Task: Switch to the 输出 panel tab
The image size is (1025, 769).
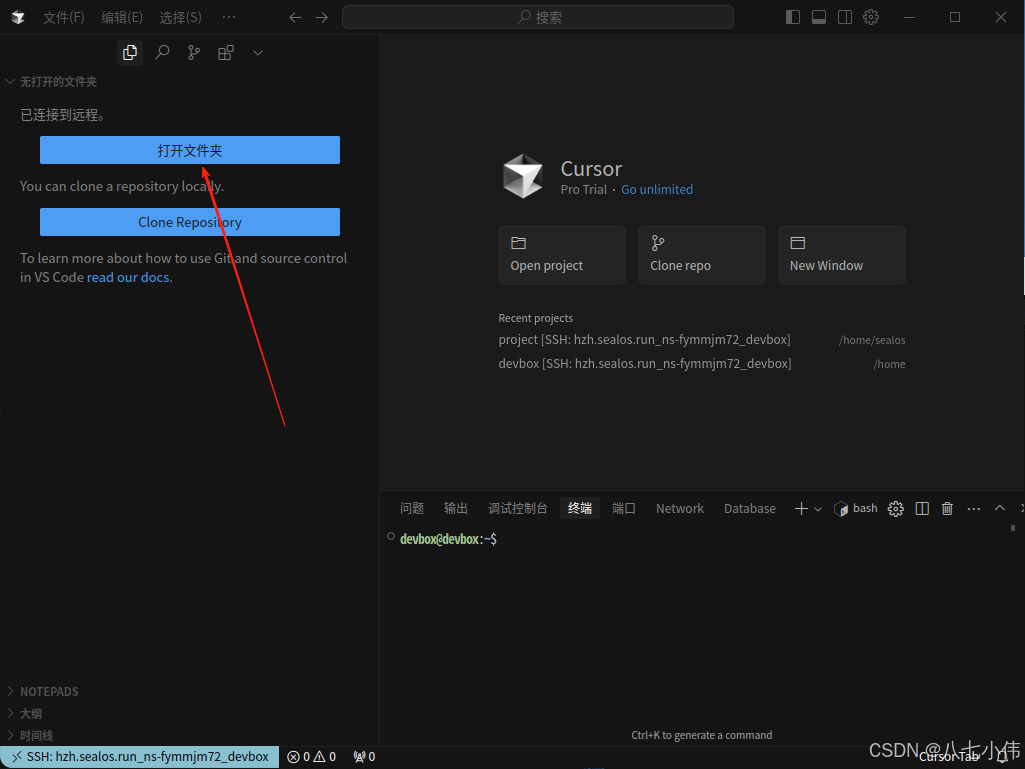Action: (456, 509)
